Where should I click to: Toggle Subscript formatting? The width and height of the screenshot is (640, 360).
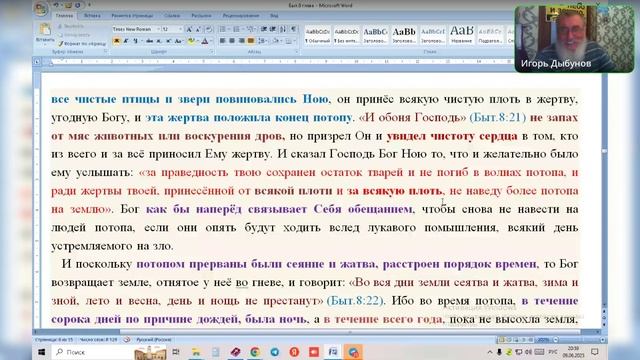tap(159, 41)
